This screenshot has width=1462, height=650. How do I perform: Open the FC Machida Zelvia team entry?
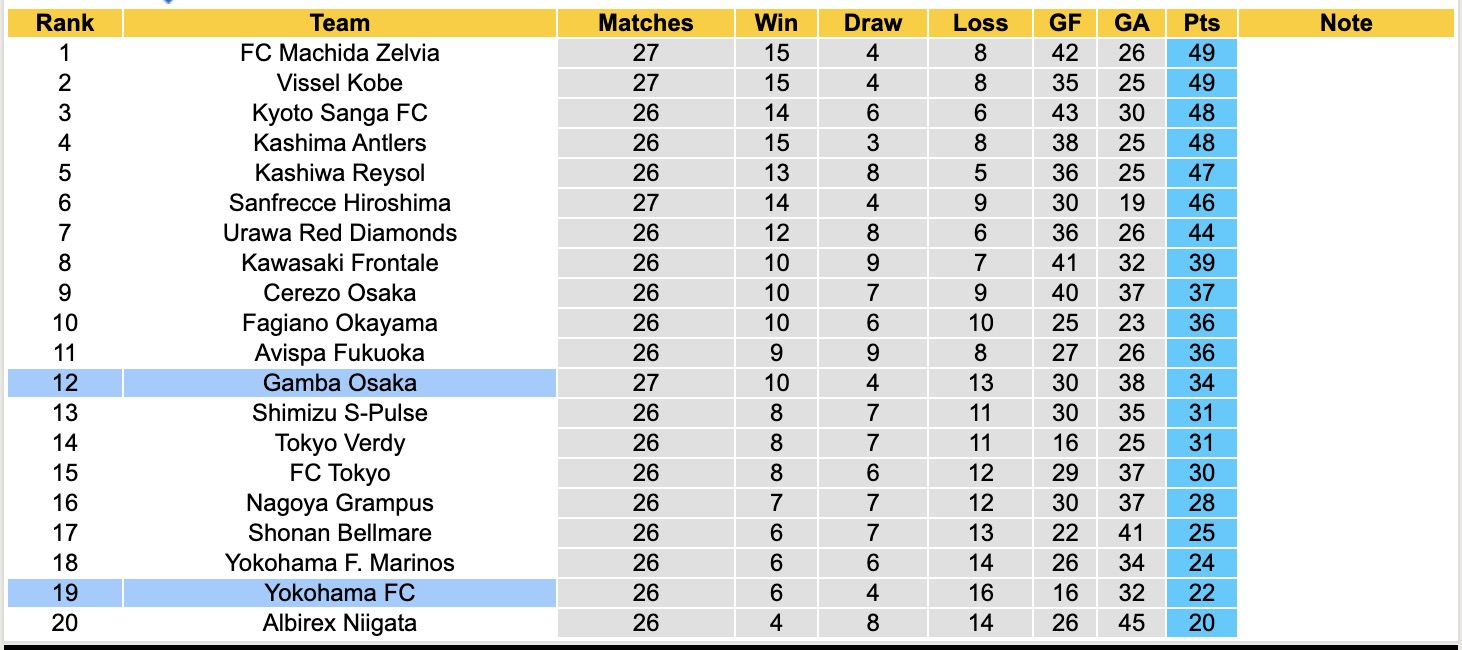click(340, 53)
